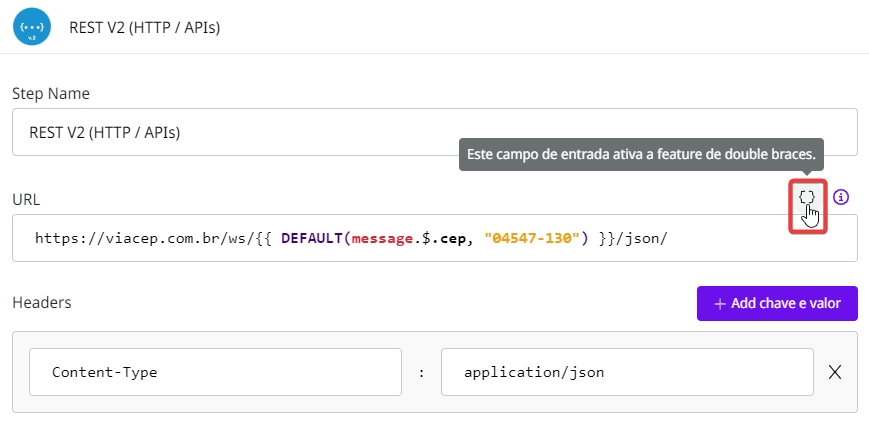869x421 pixels.
Task: Click the URL field label
Action: click(x=26, y=199)
